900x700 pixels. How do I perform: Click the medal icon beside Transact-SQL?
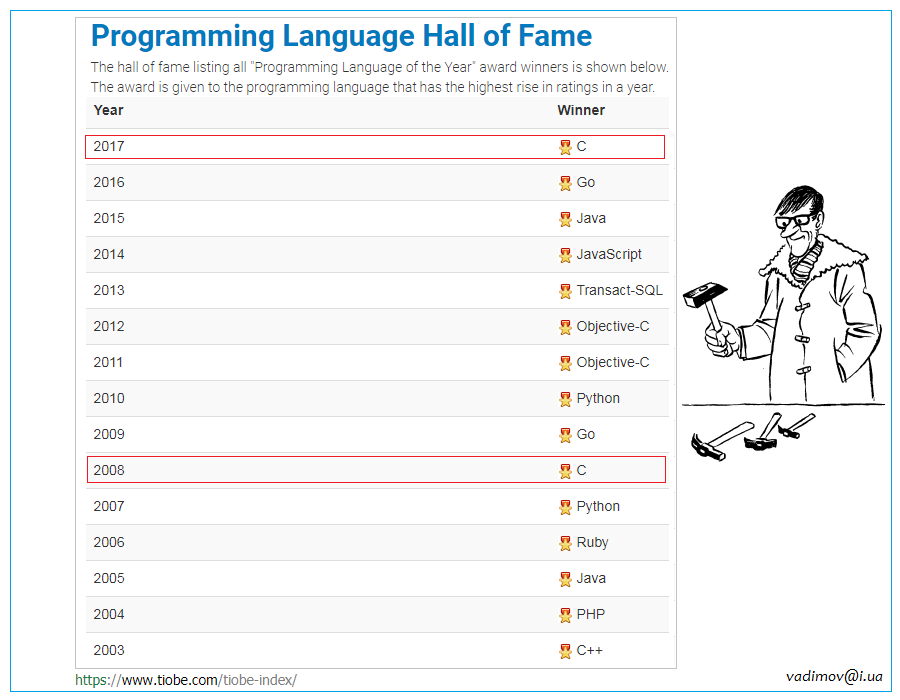[x=565, y=291]
